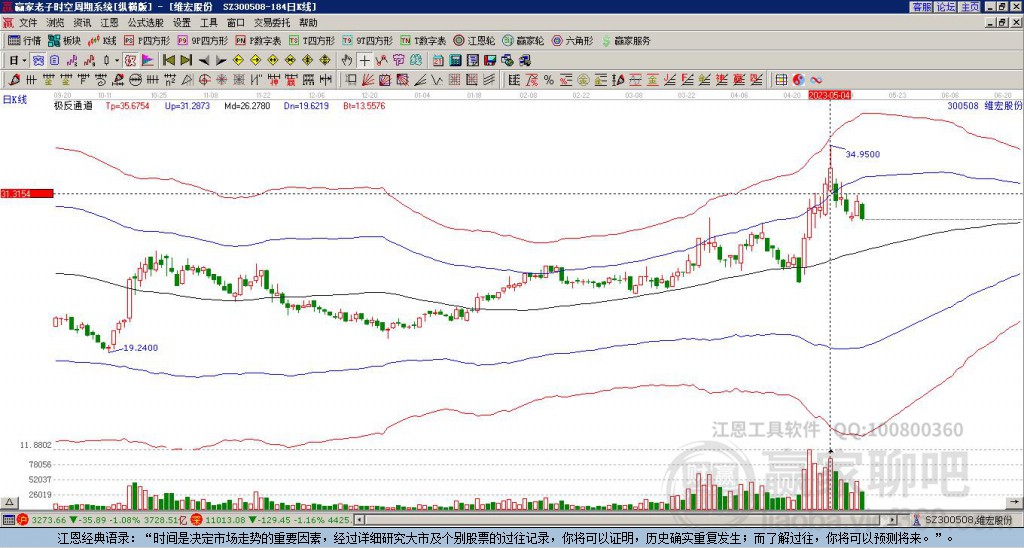
Task: Click the 主页 button at top right
Action: click(x=969, y=7)
